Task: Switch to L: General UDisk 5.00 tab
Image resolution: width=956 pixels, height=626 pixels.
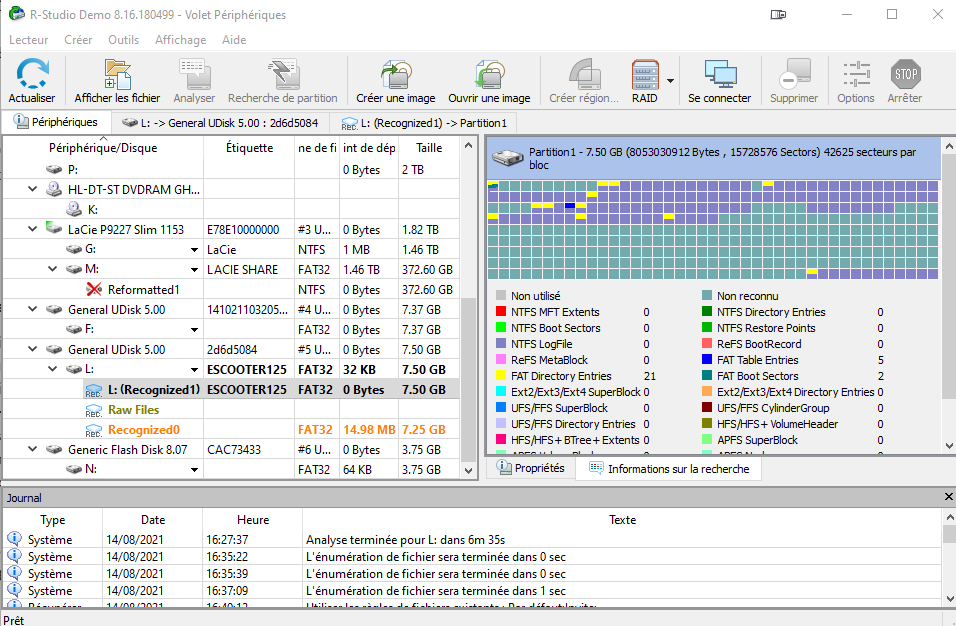Action: [220, 123]
